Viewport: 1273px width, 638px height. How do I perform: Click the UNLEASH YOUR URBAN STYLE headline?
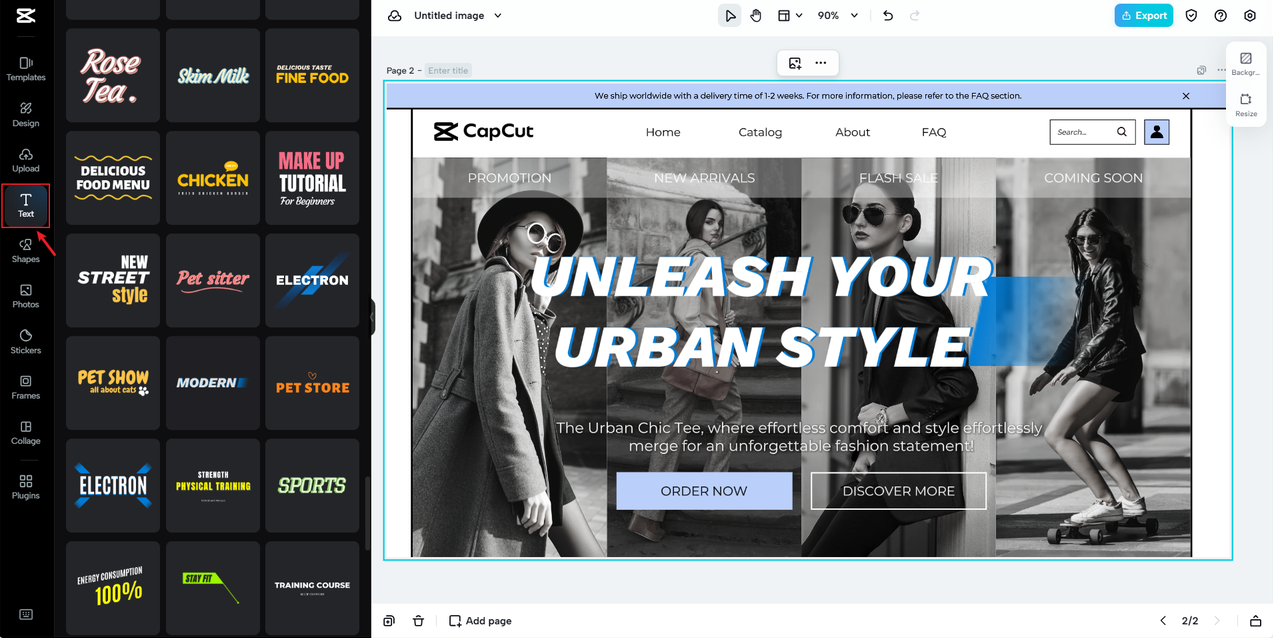(x=762, y=311)
